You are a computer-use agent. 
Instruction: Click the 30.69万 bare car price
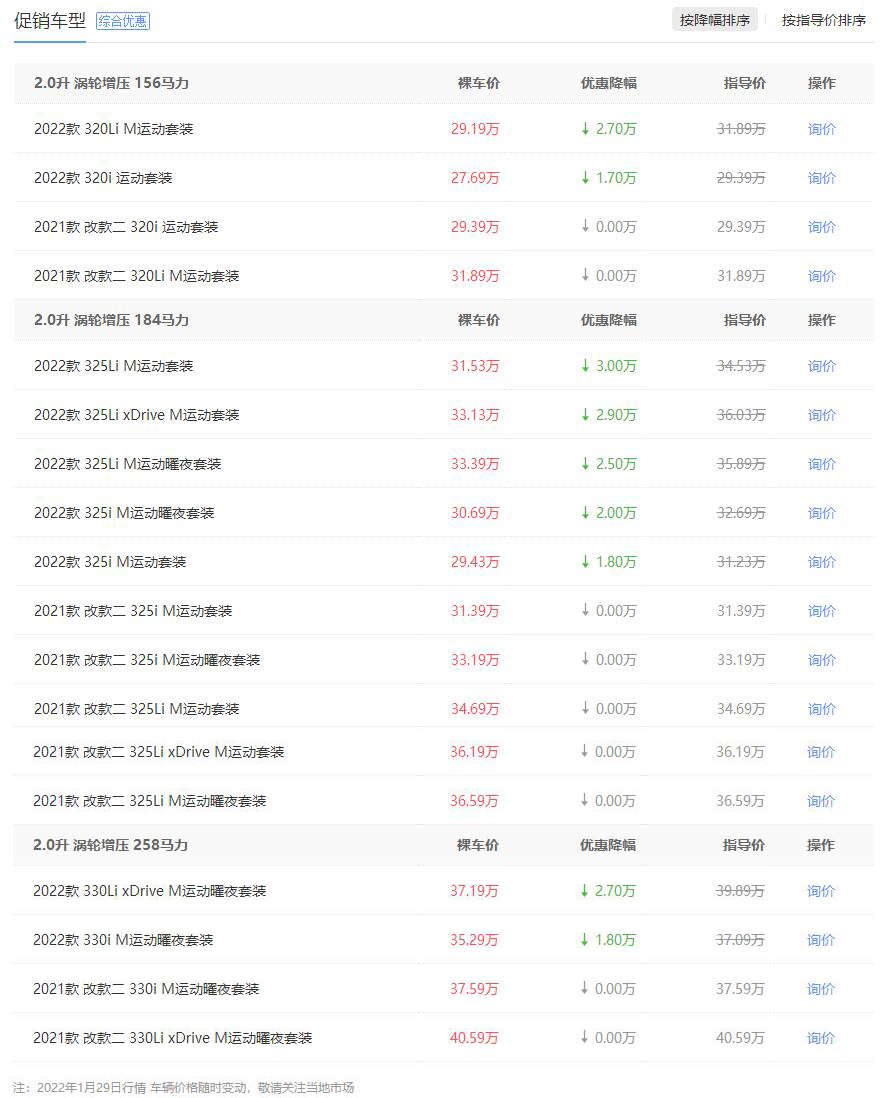tap(475, 513)
